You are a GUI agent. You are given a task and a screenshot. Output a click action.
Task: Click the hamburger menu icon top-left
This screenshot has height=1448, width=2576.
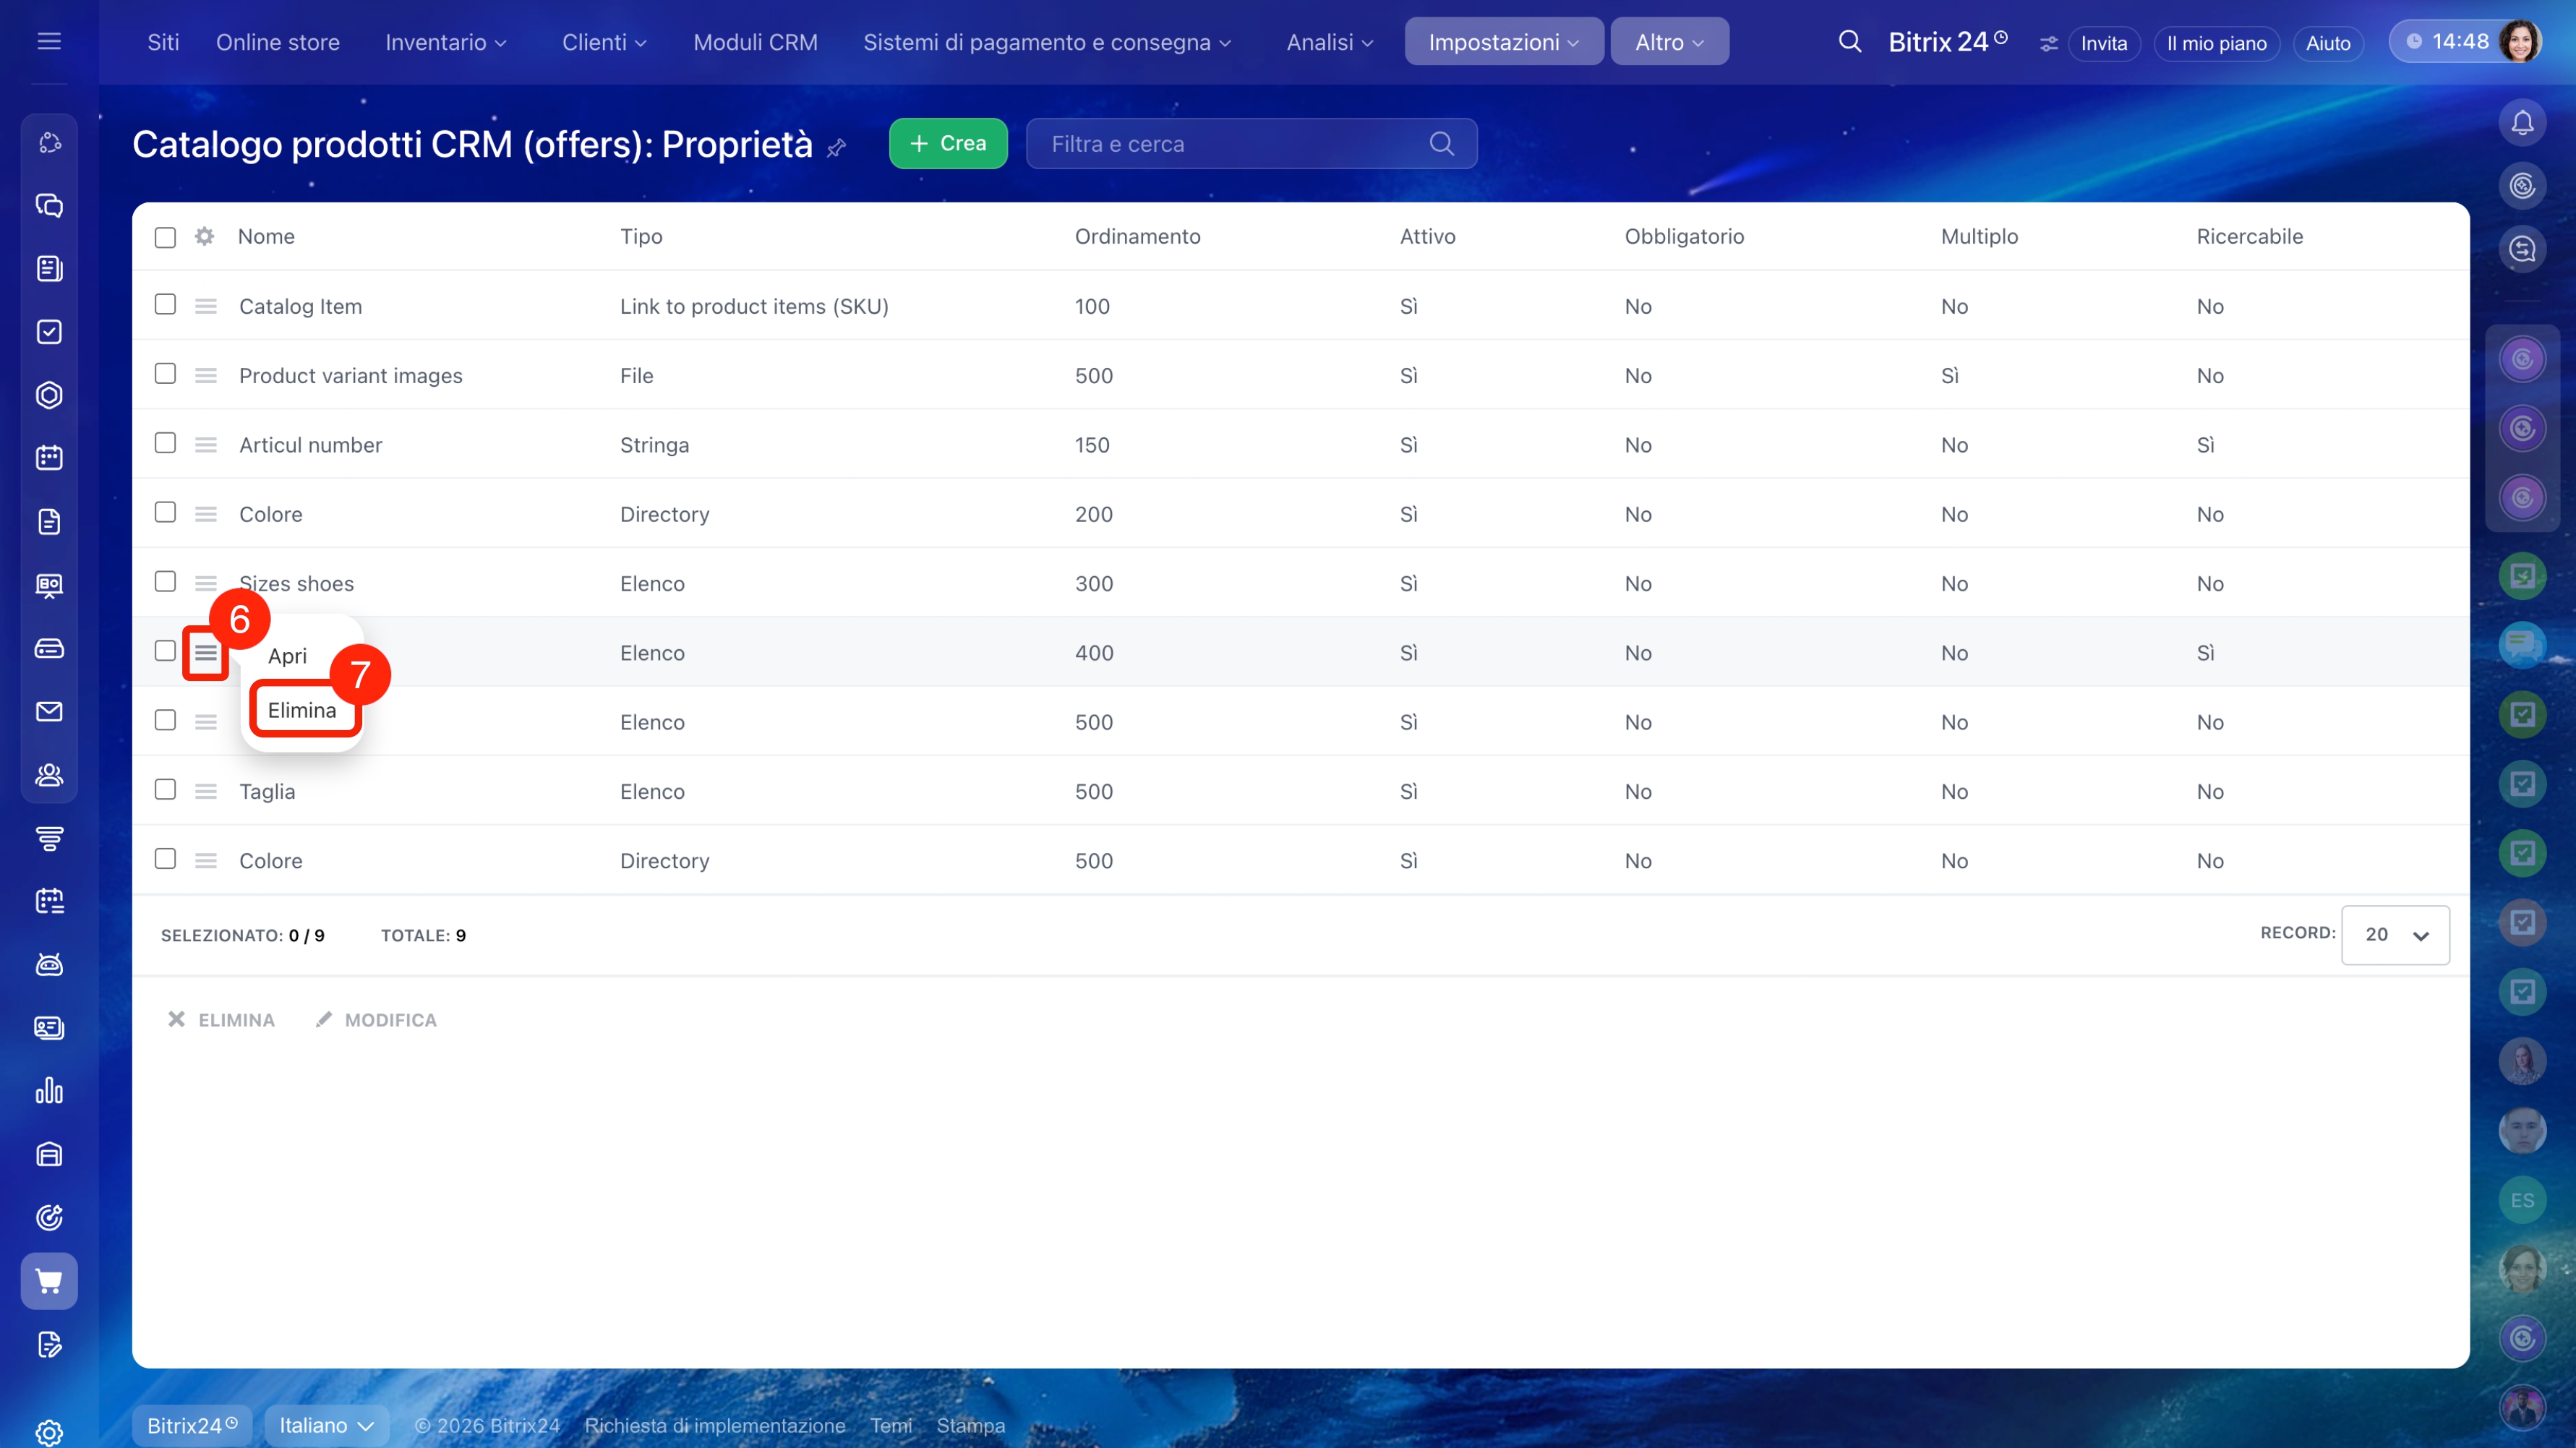(49, 42)
